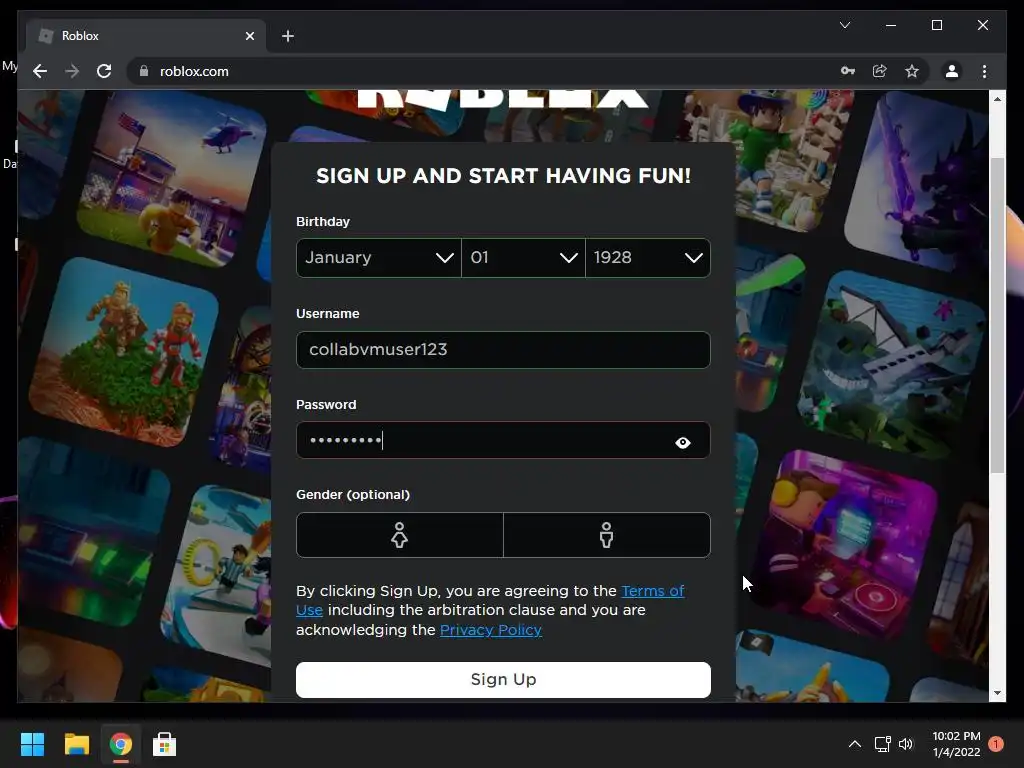The height and width of the screenshot is (768, 1024).
Task: View site info via the lock icon
Action: pos(144,71)
